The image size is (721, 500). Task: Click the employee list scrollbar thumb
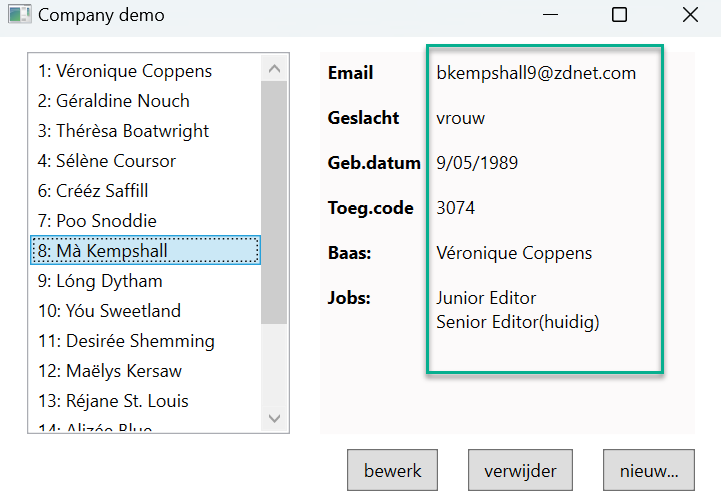[274, 200]
